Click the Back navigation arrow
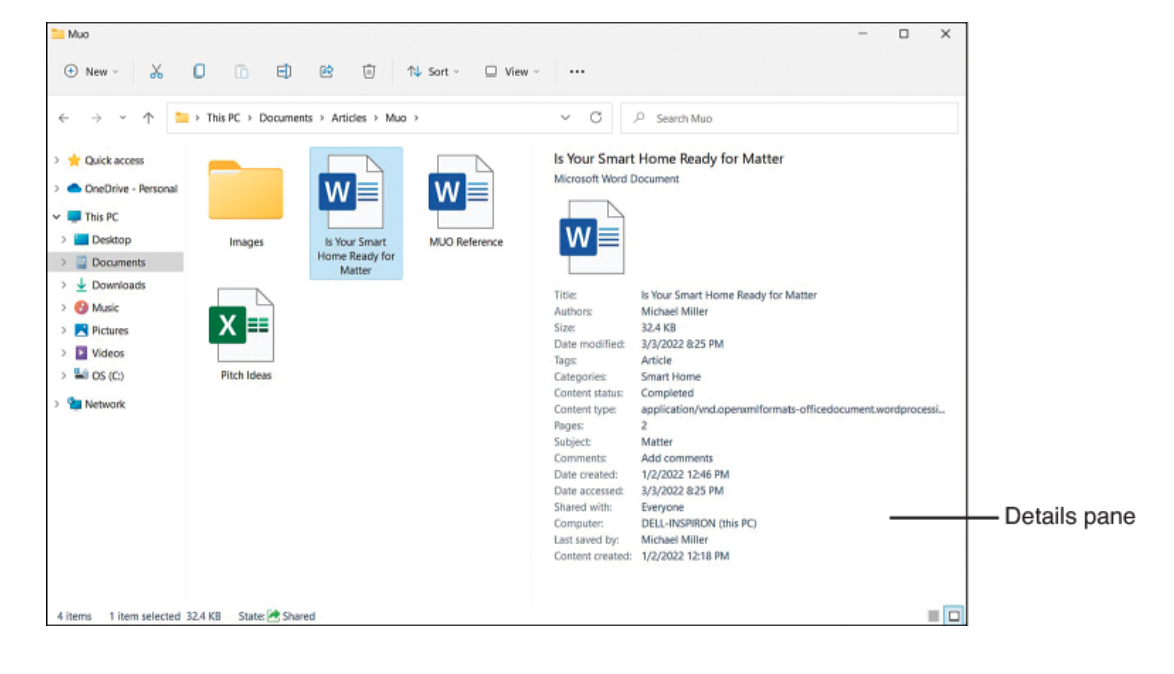 pos(64,118)
